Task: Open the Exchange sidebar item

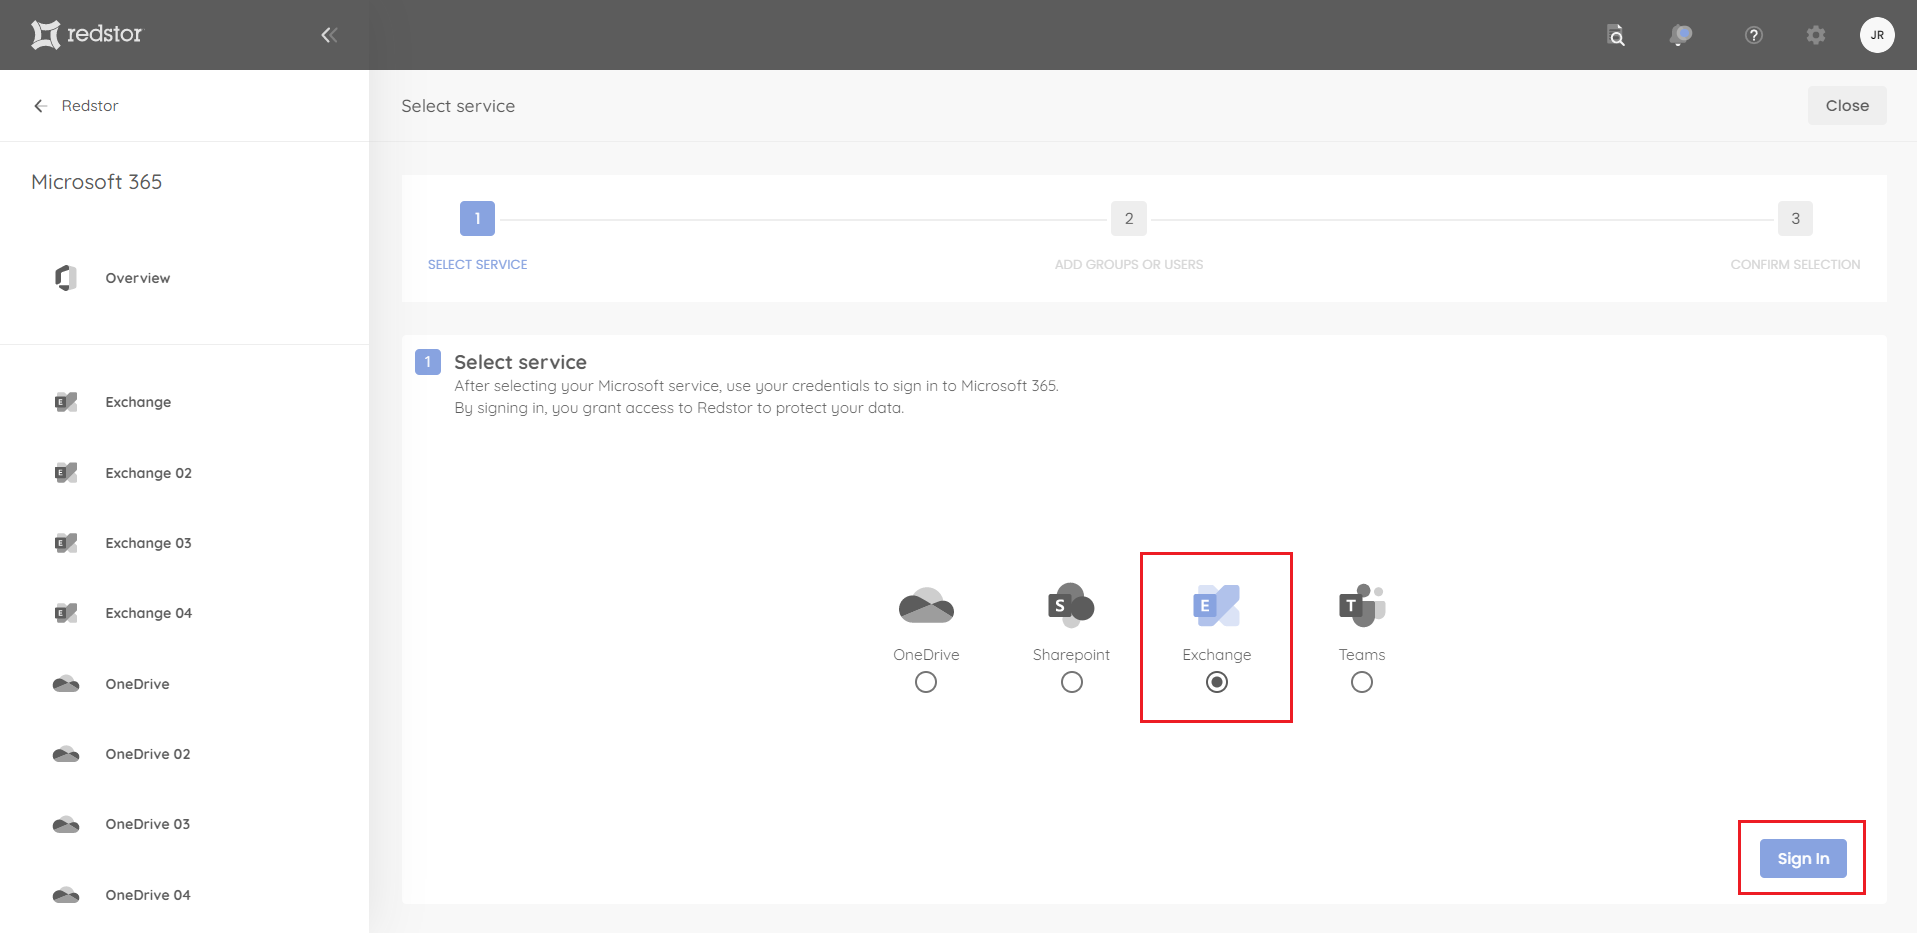Action: tap(138, 402)
